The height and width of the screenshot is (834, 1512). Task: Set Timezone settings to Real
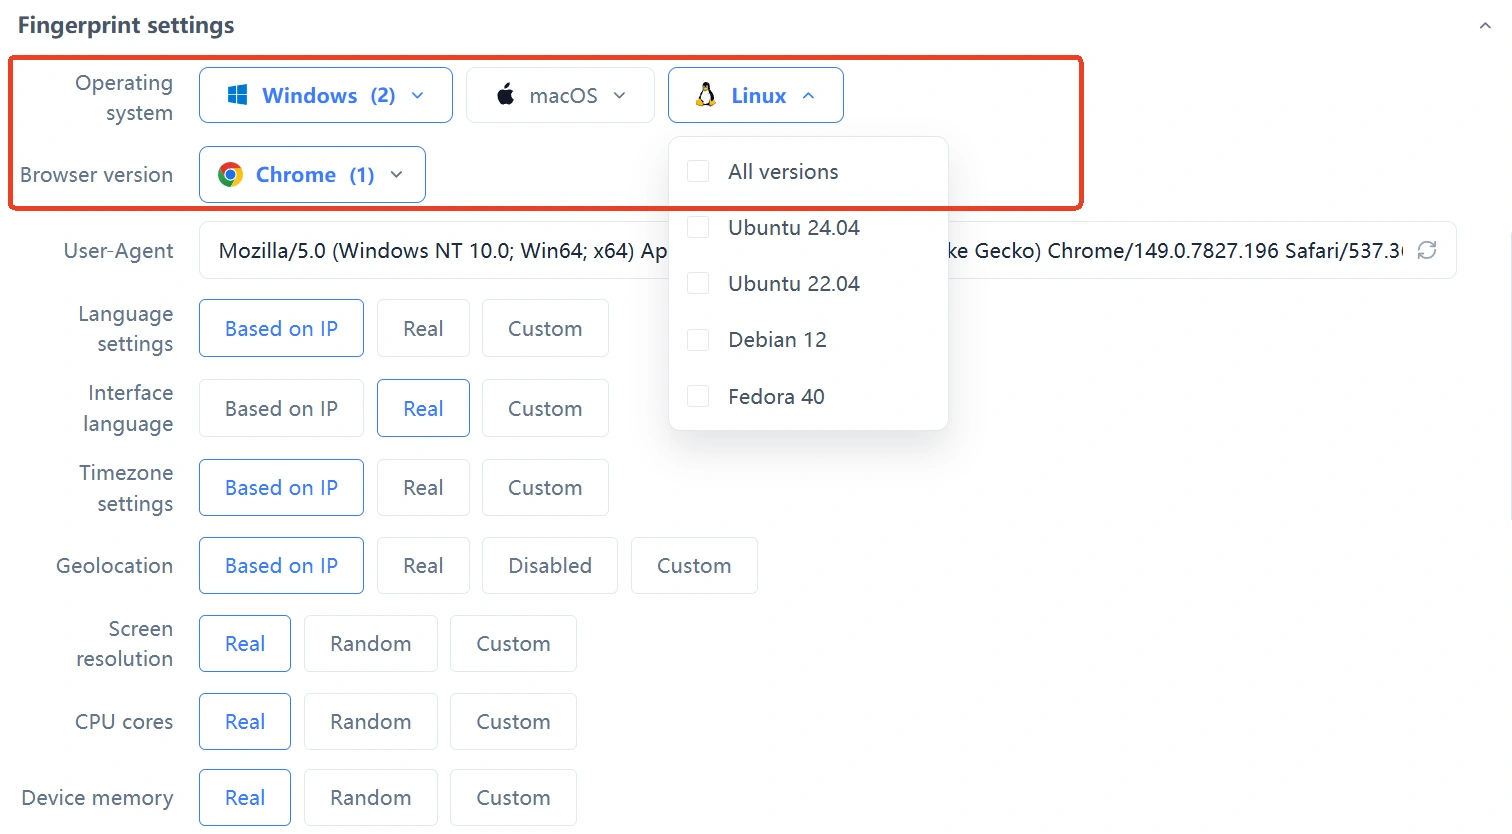(423, 487)
